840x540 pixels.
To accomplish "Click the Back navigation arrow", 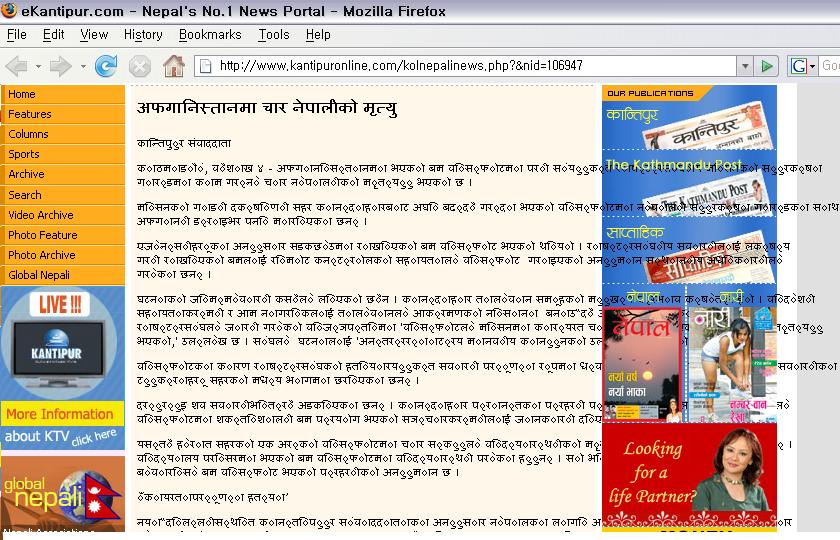I will pos(15,66).
